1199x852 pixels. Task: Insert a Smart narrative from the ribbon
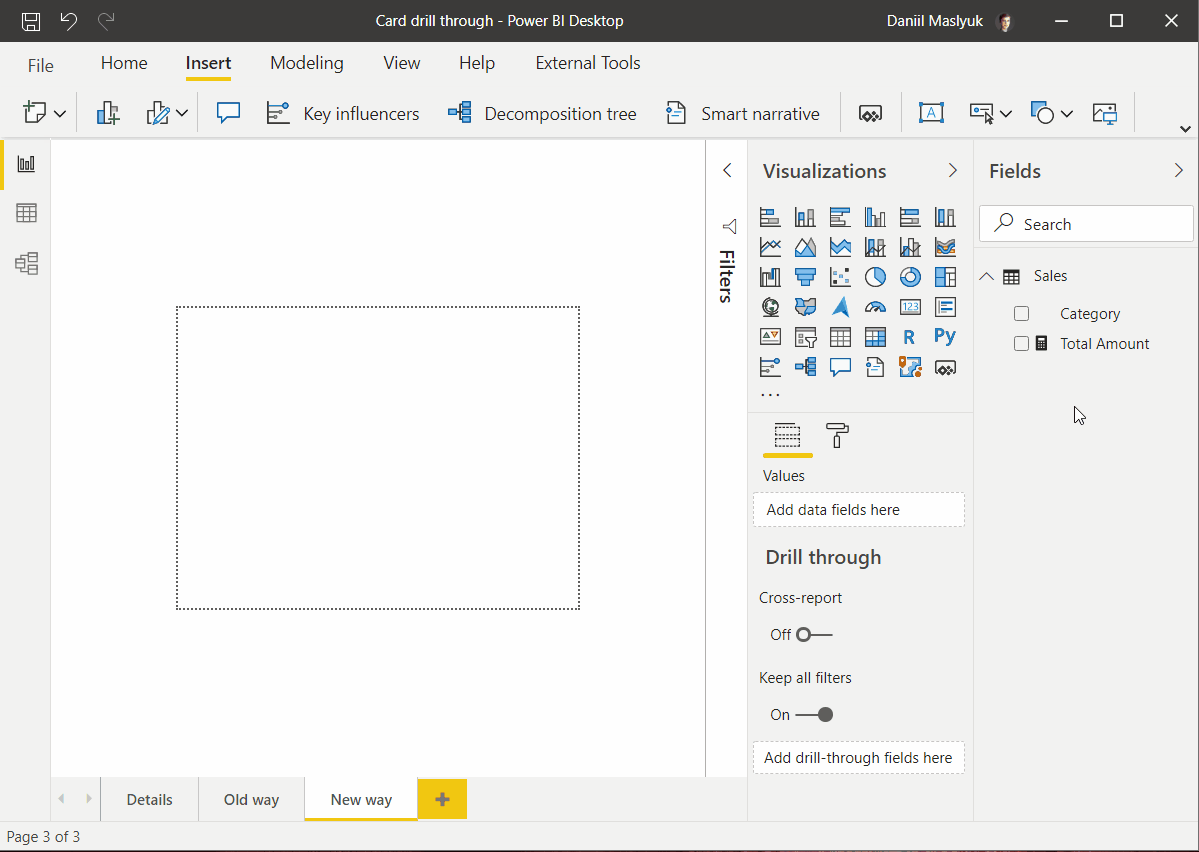[742, 113]
